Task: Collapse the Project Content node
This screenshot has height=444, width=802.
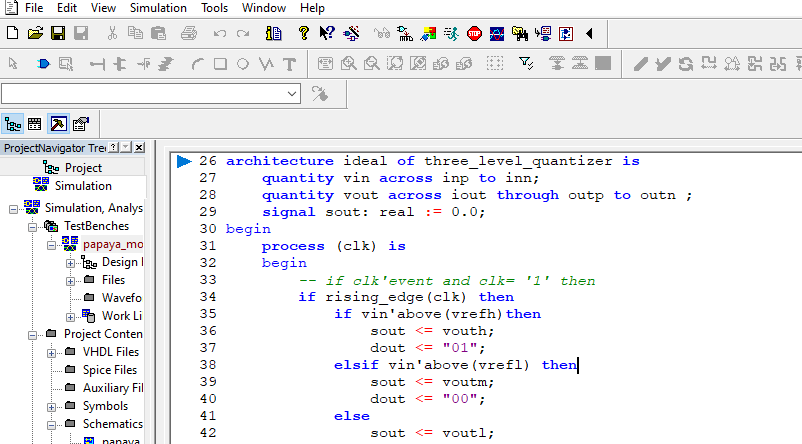Action: pos(33,335)
